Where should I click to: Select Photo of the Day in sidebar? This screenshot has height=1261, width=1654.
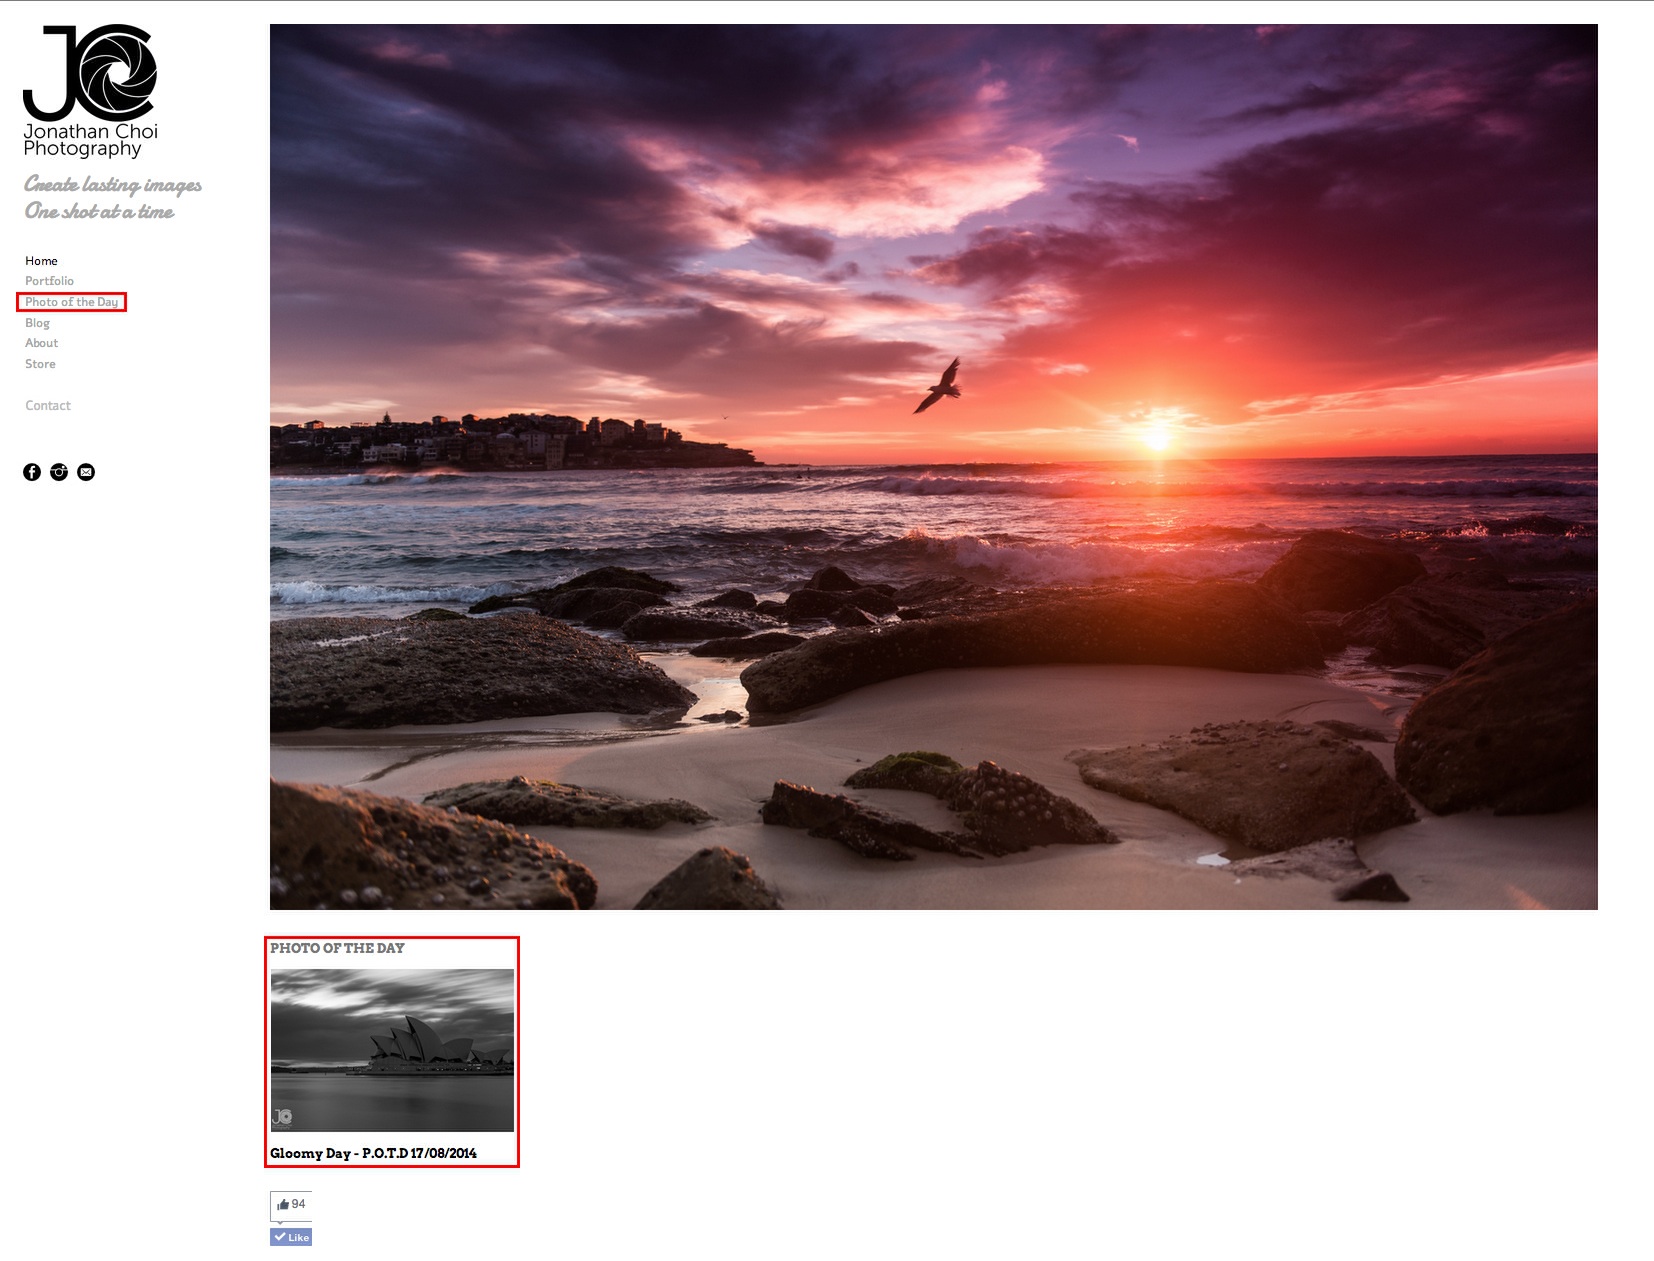tap(71, 302)
